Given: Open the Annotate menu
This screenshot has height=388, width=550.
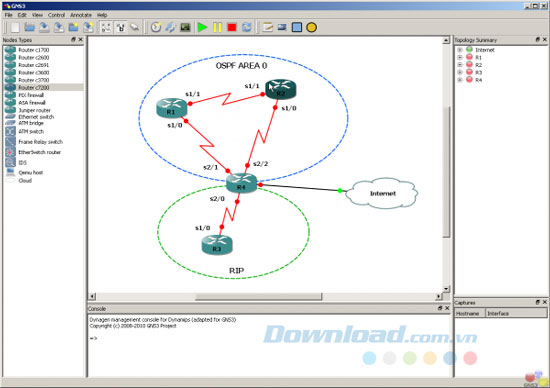Looking at the screenshot, I should (x=81, y=15).
